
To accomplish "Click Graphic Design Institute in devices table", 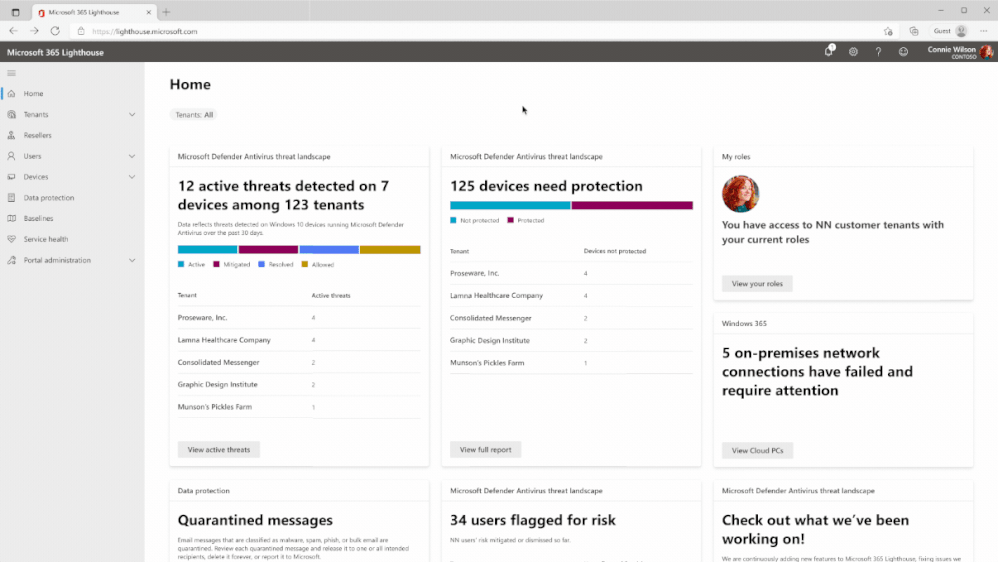I will coord(489,341).
